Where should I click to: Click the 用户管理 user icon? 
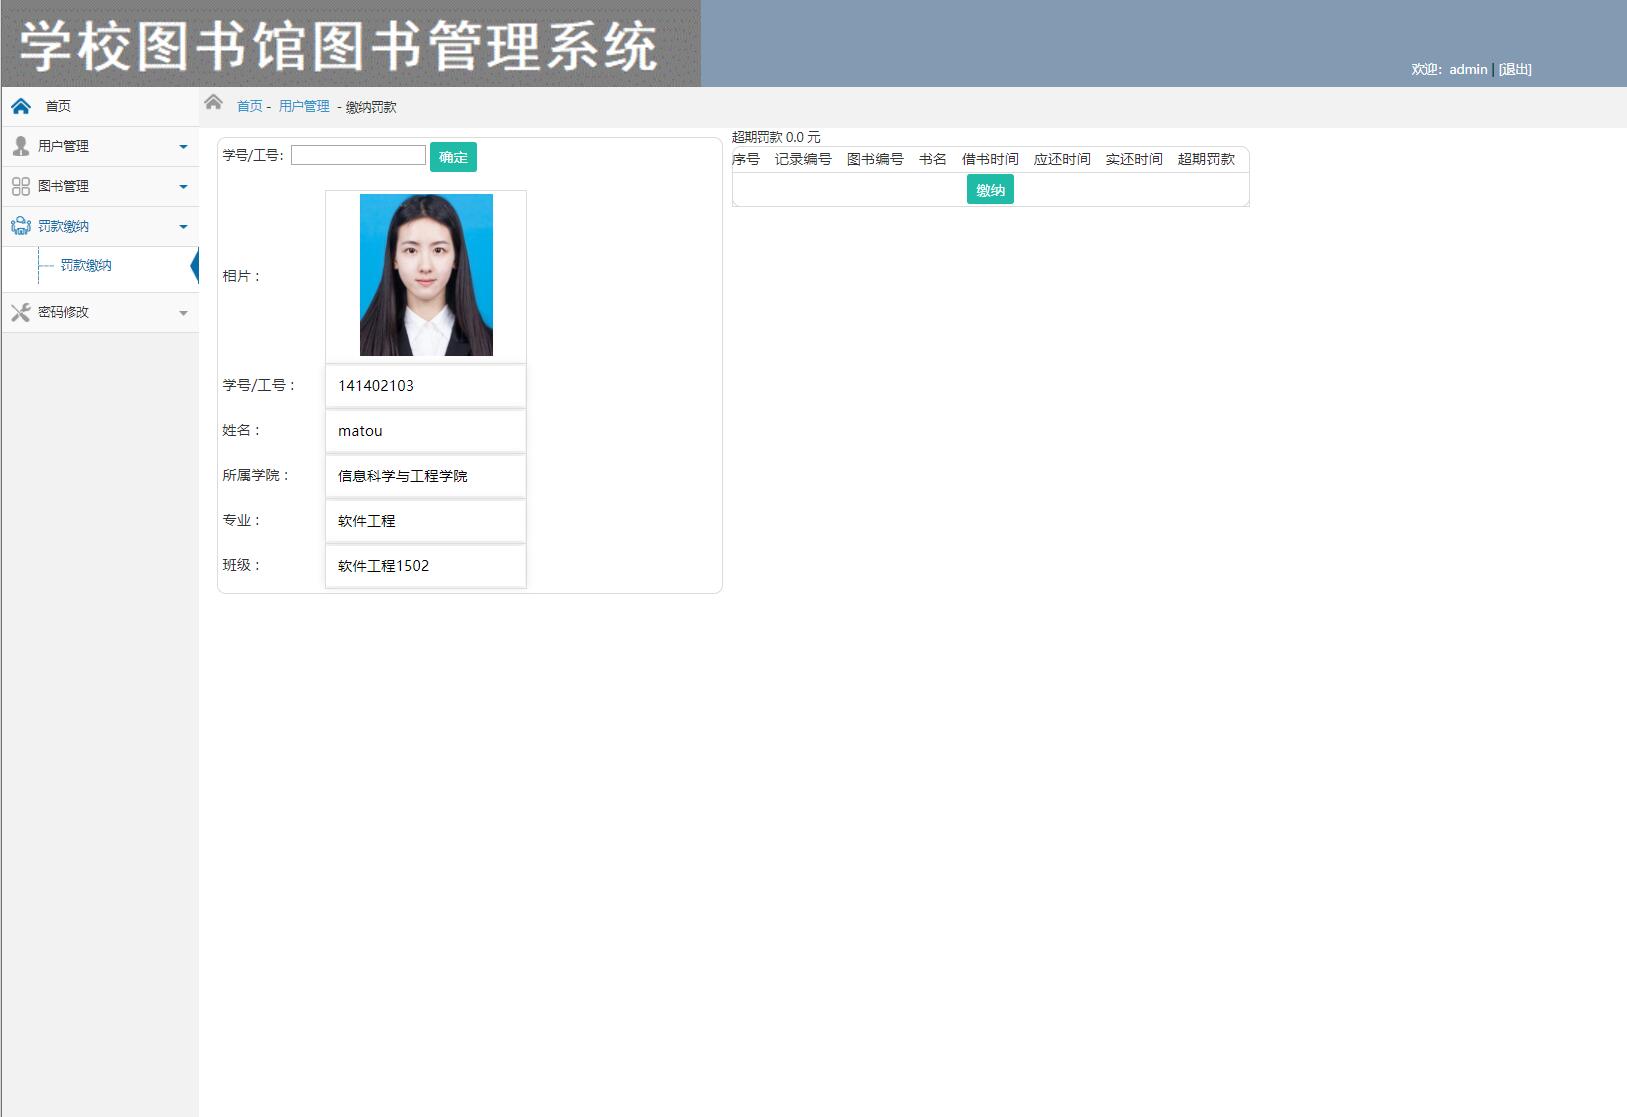coord(21,146)
